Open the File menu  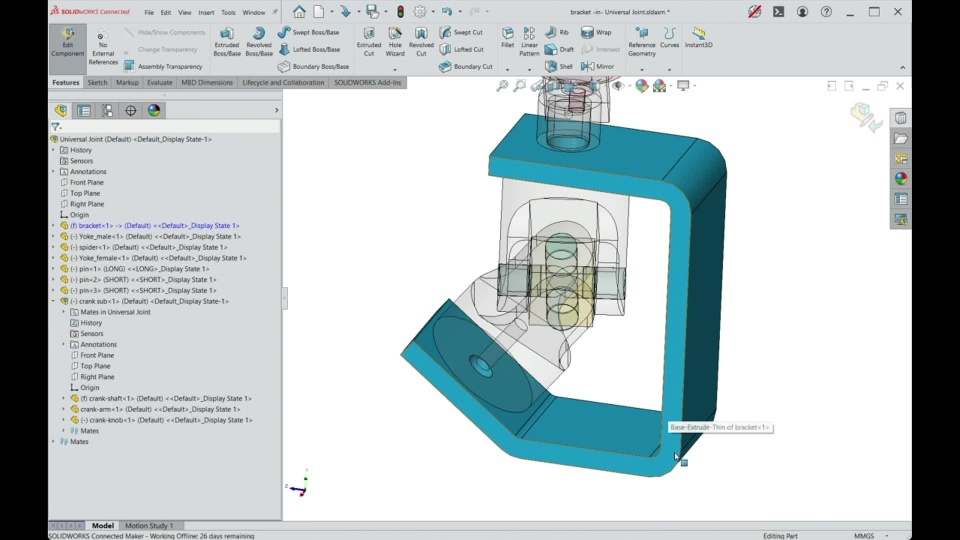point(149,12)
